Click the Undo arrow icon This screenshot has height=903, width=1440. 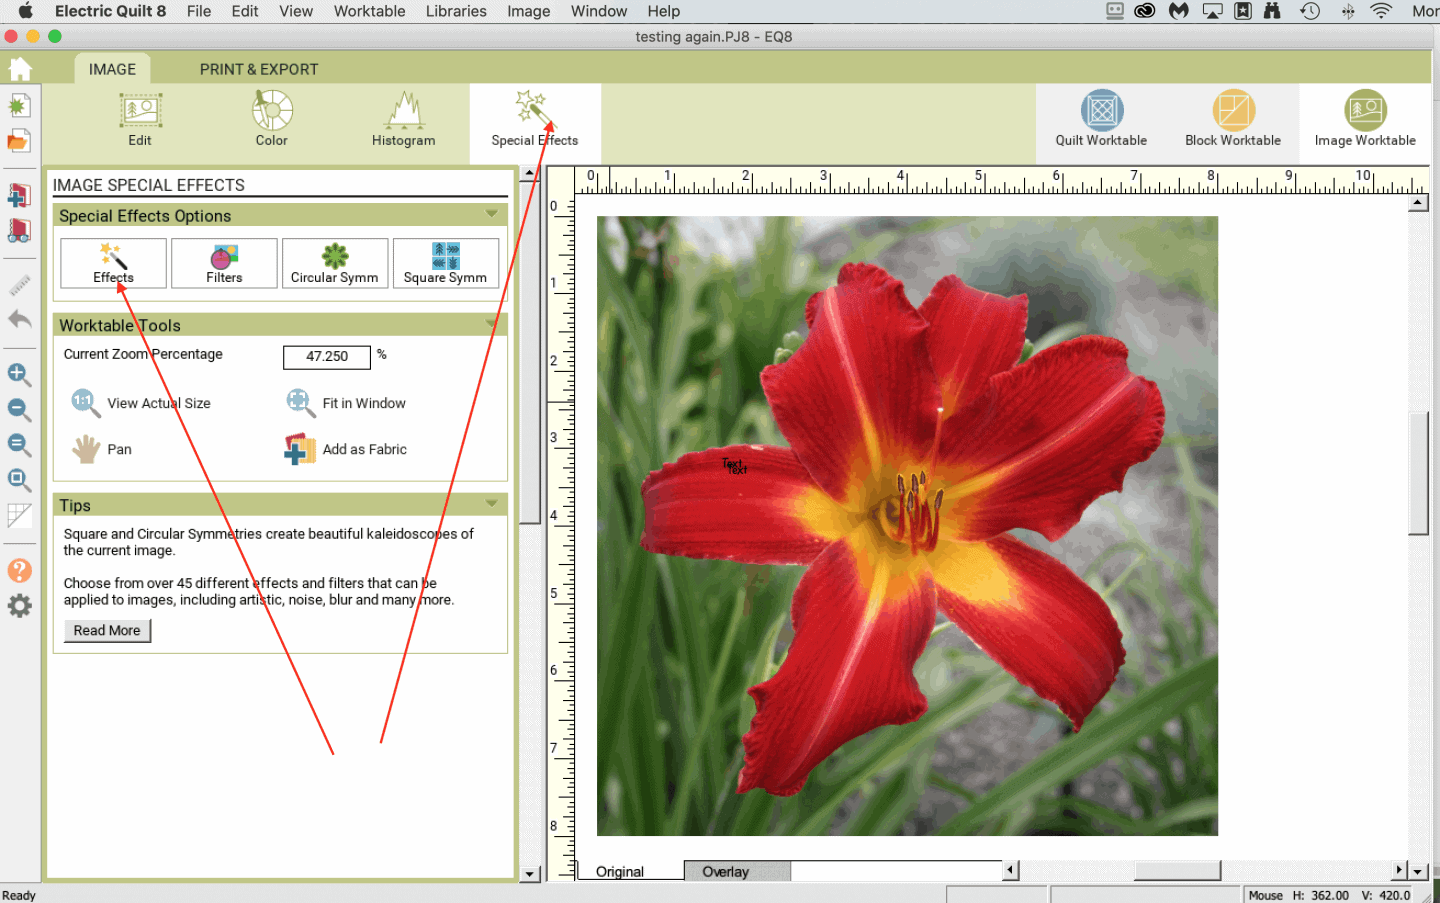click(19, 320)
